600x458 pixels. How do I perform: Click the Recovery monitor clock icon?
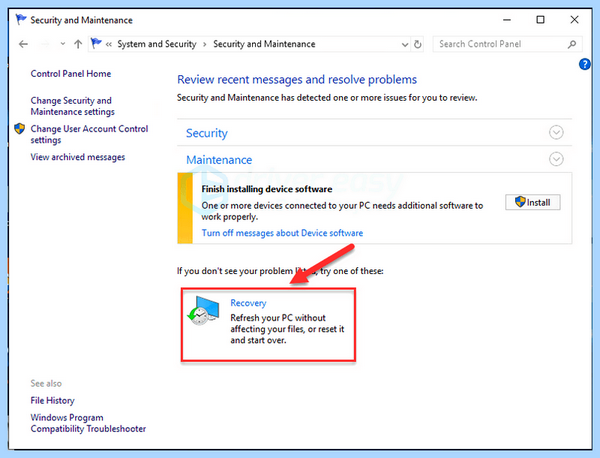tap(204, 310)
